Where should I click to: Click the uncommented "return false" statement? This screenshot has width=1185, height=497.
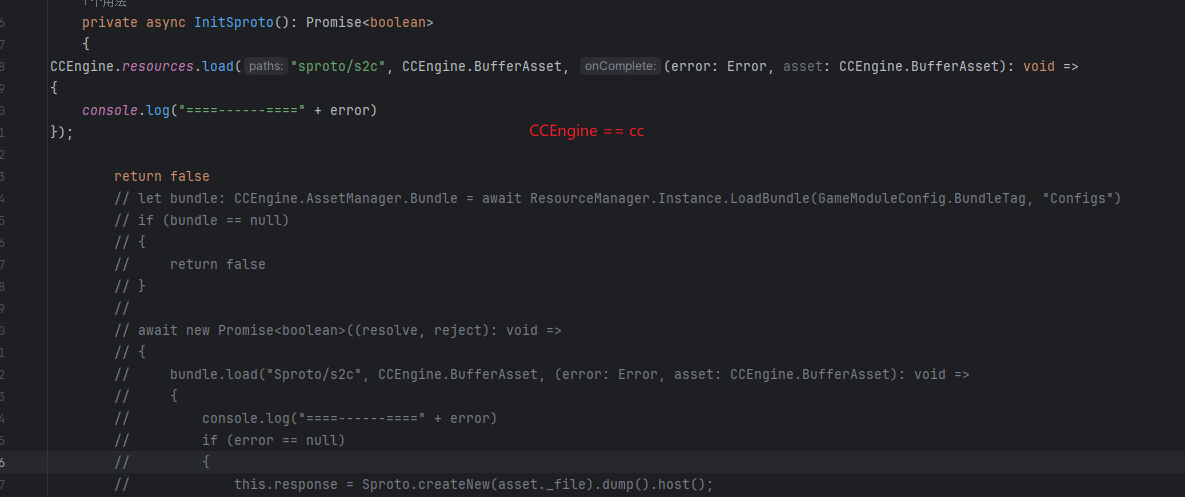(x=161, y=176)
